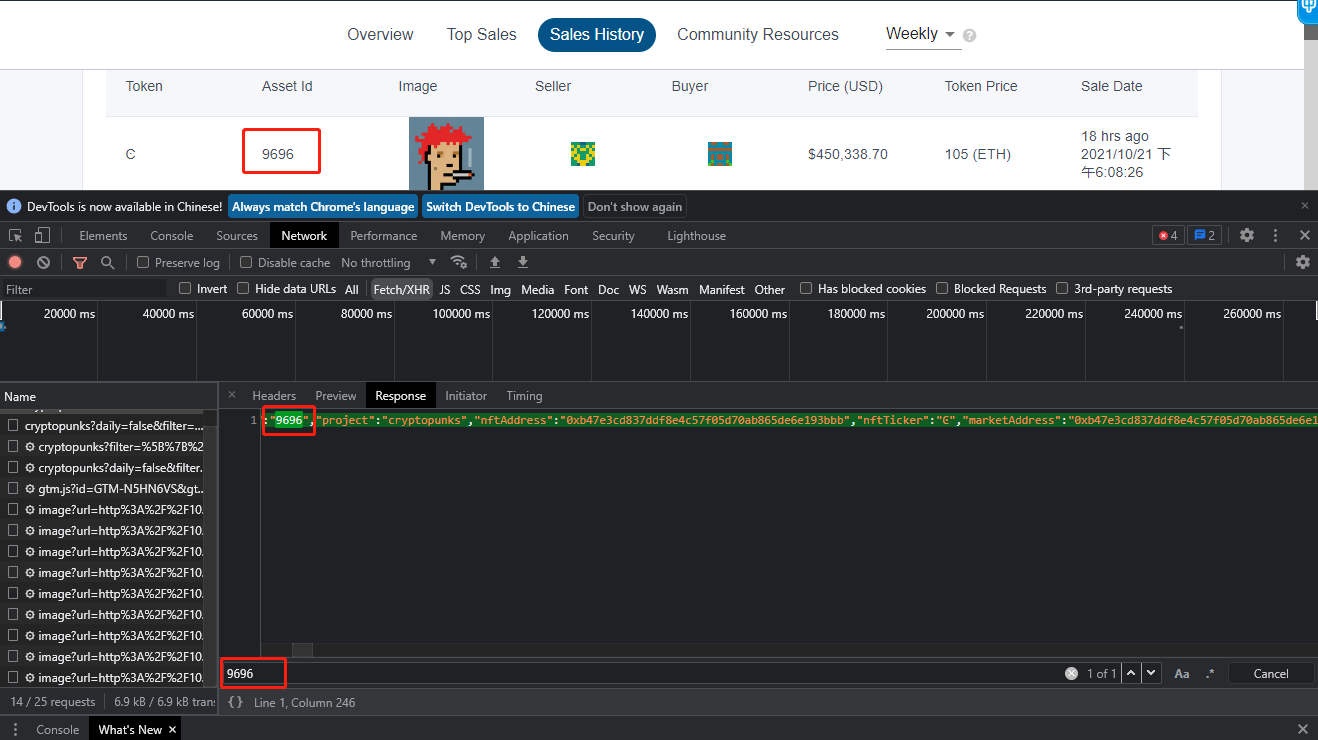The image size is (1318, 740).
Task: Export HAR file download arrow
Action: click(522, 262)
